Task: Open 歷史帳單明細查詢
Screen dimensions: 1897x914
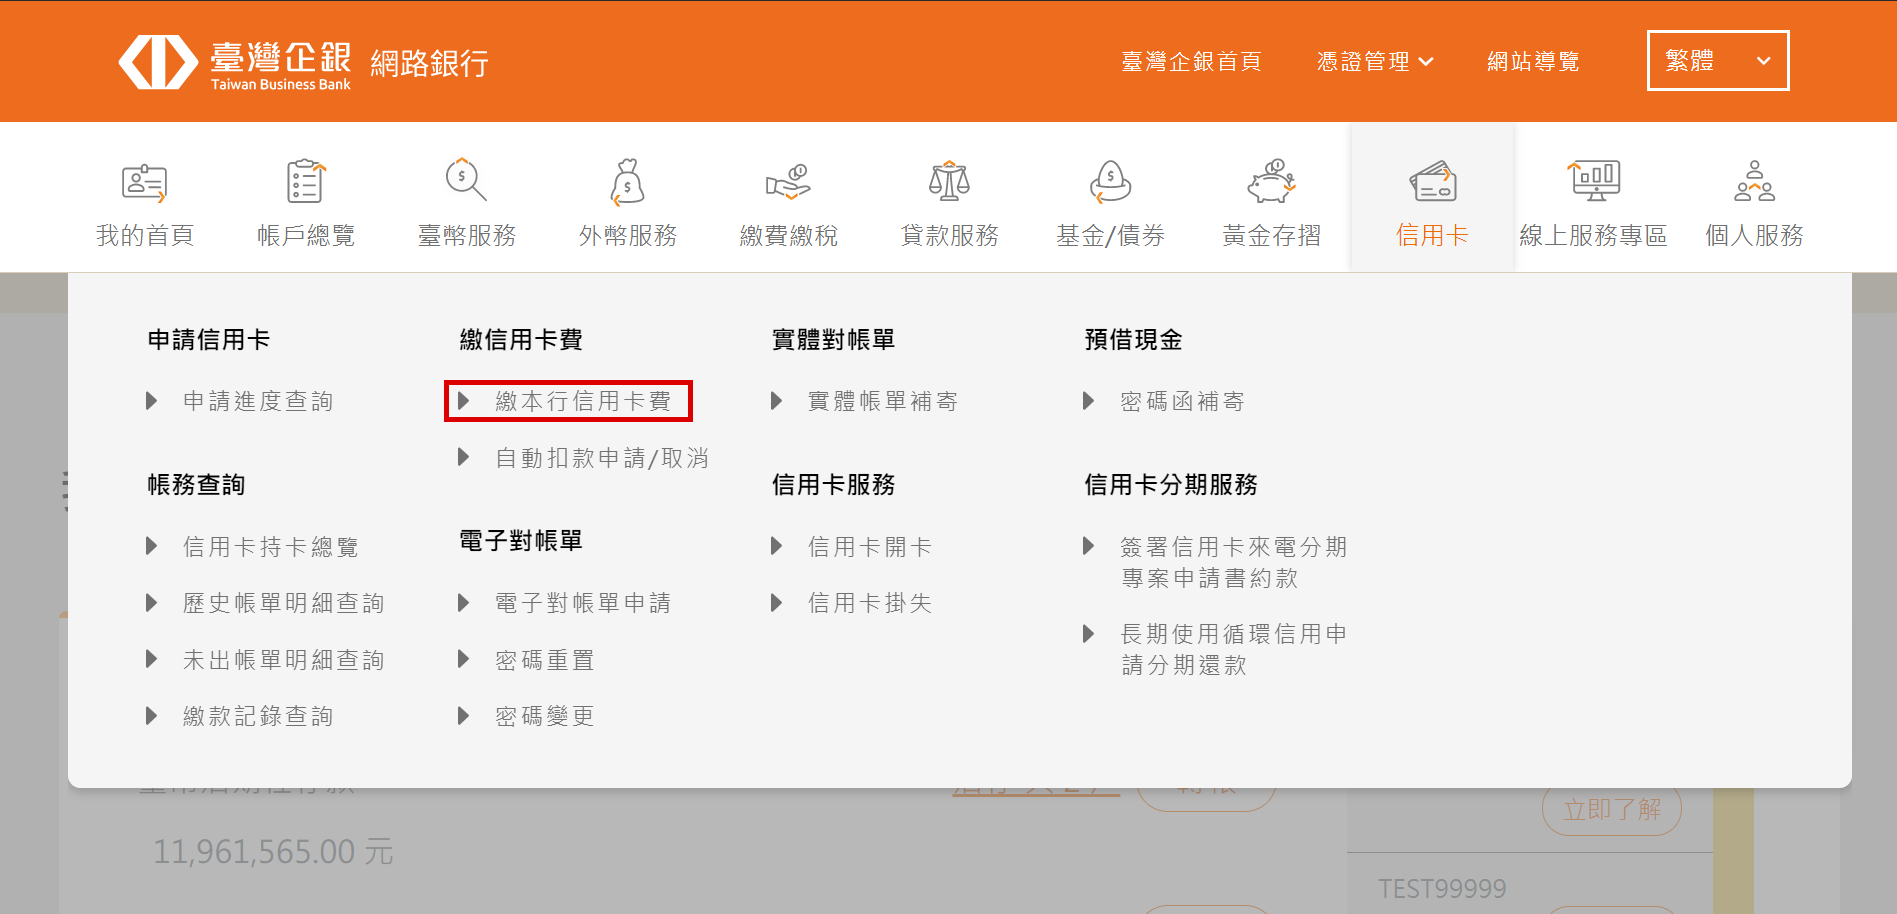Action: (x=283, y=603)
